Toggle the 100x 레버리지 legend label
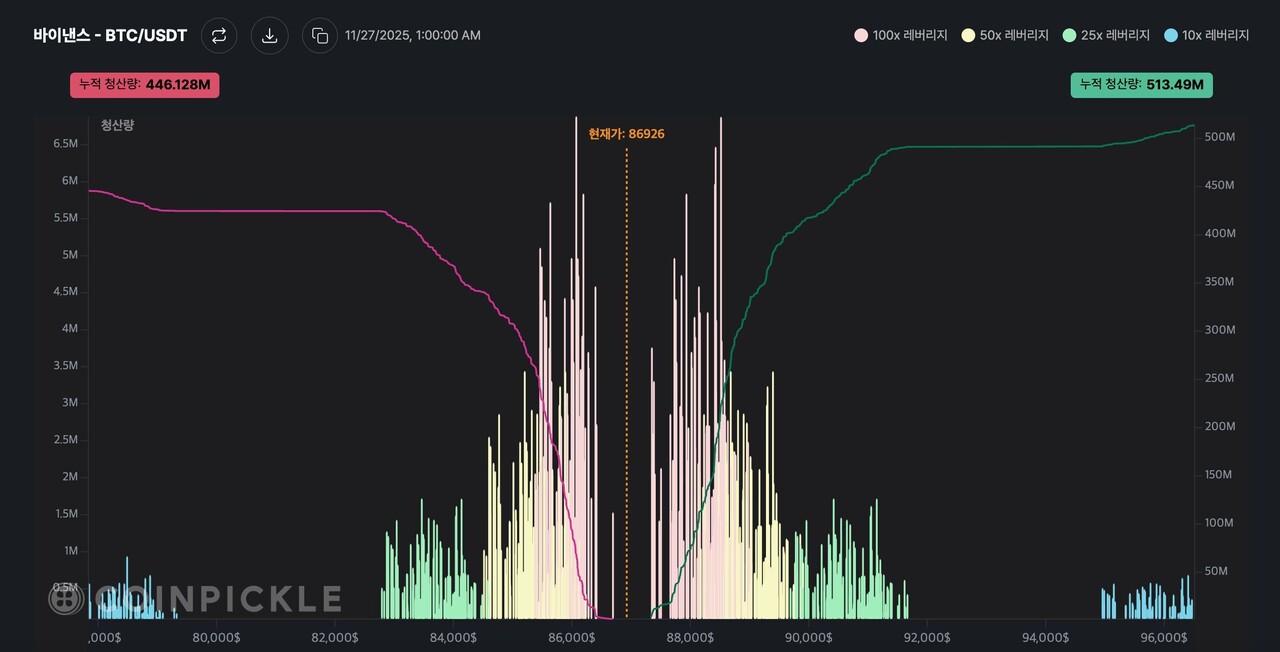The width and height of the screenshot is (1280, 652). coord(909,35)
